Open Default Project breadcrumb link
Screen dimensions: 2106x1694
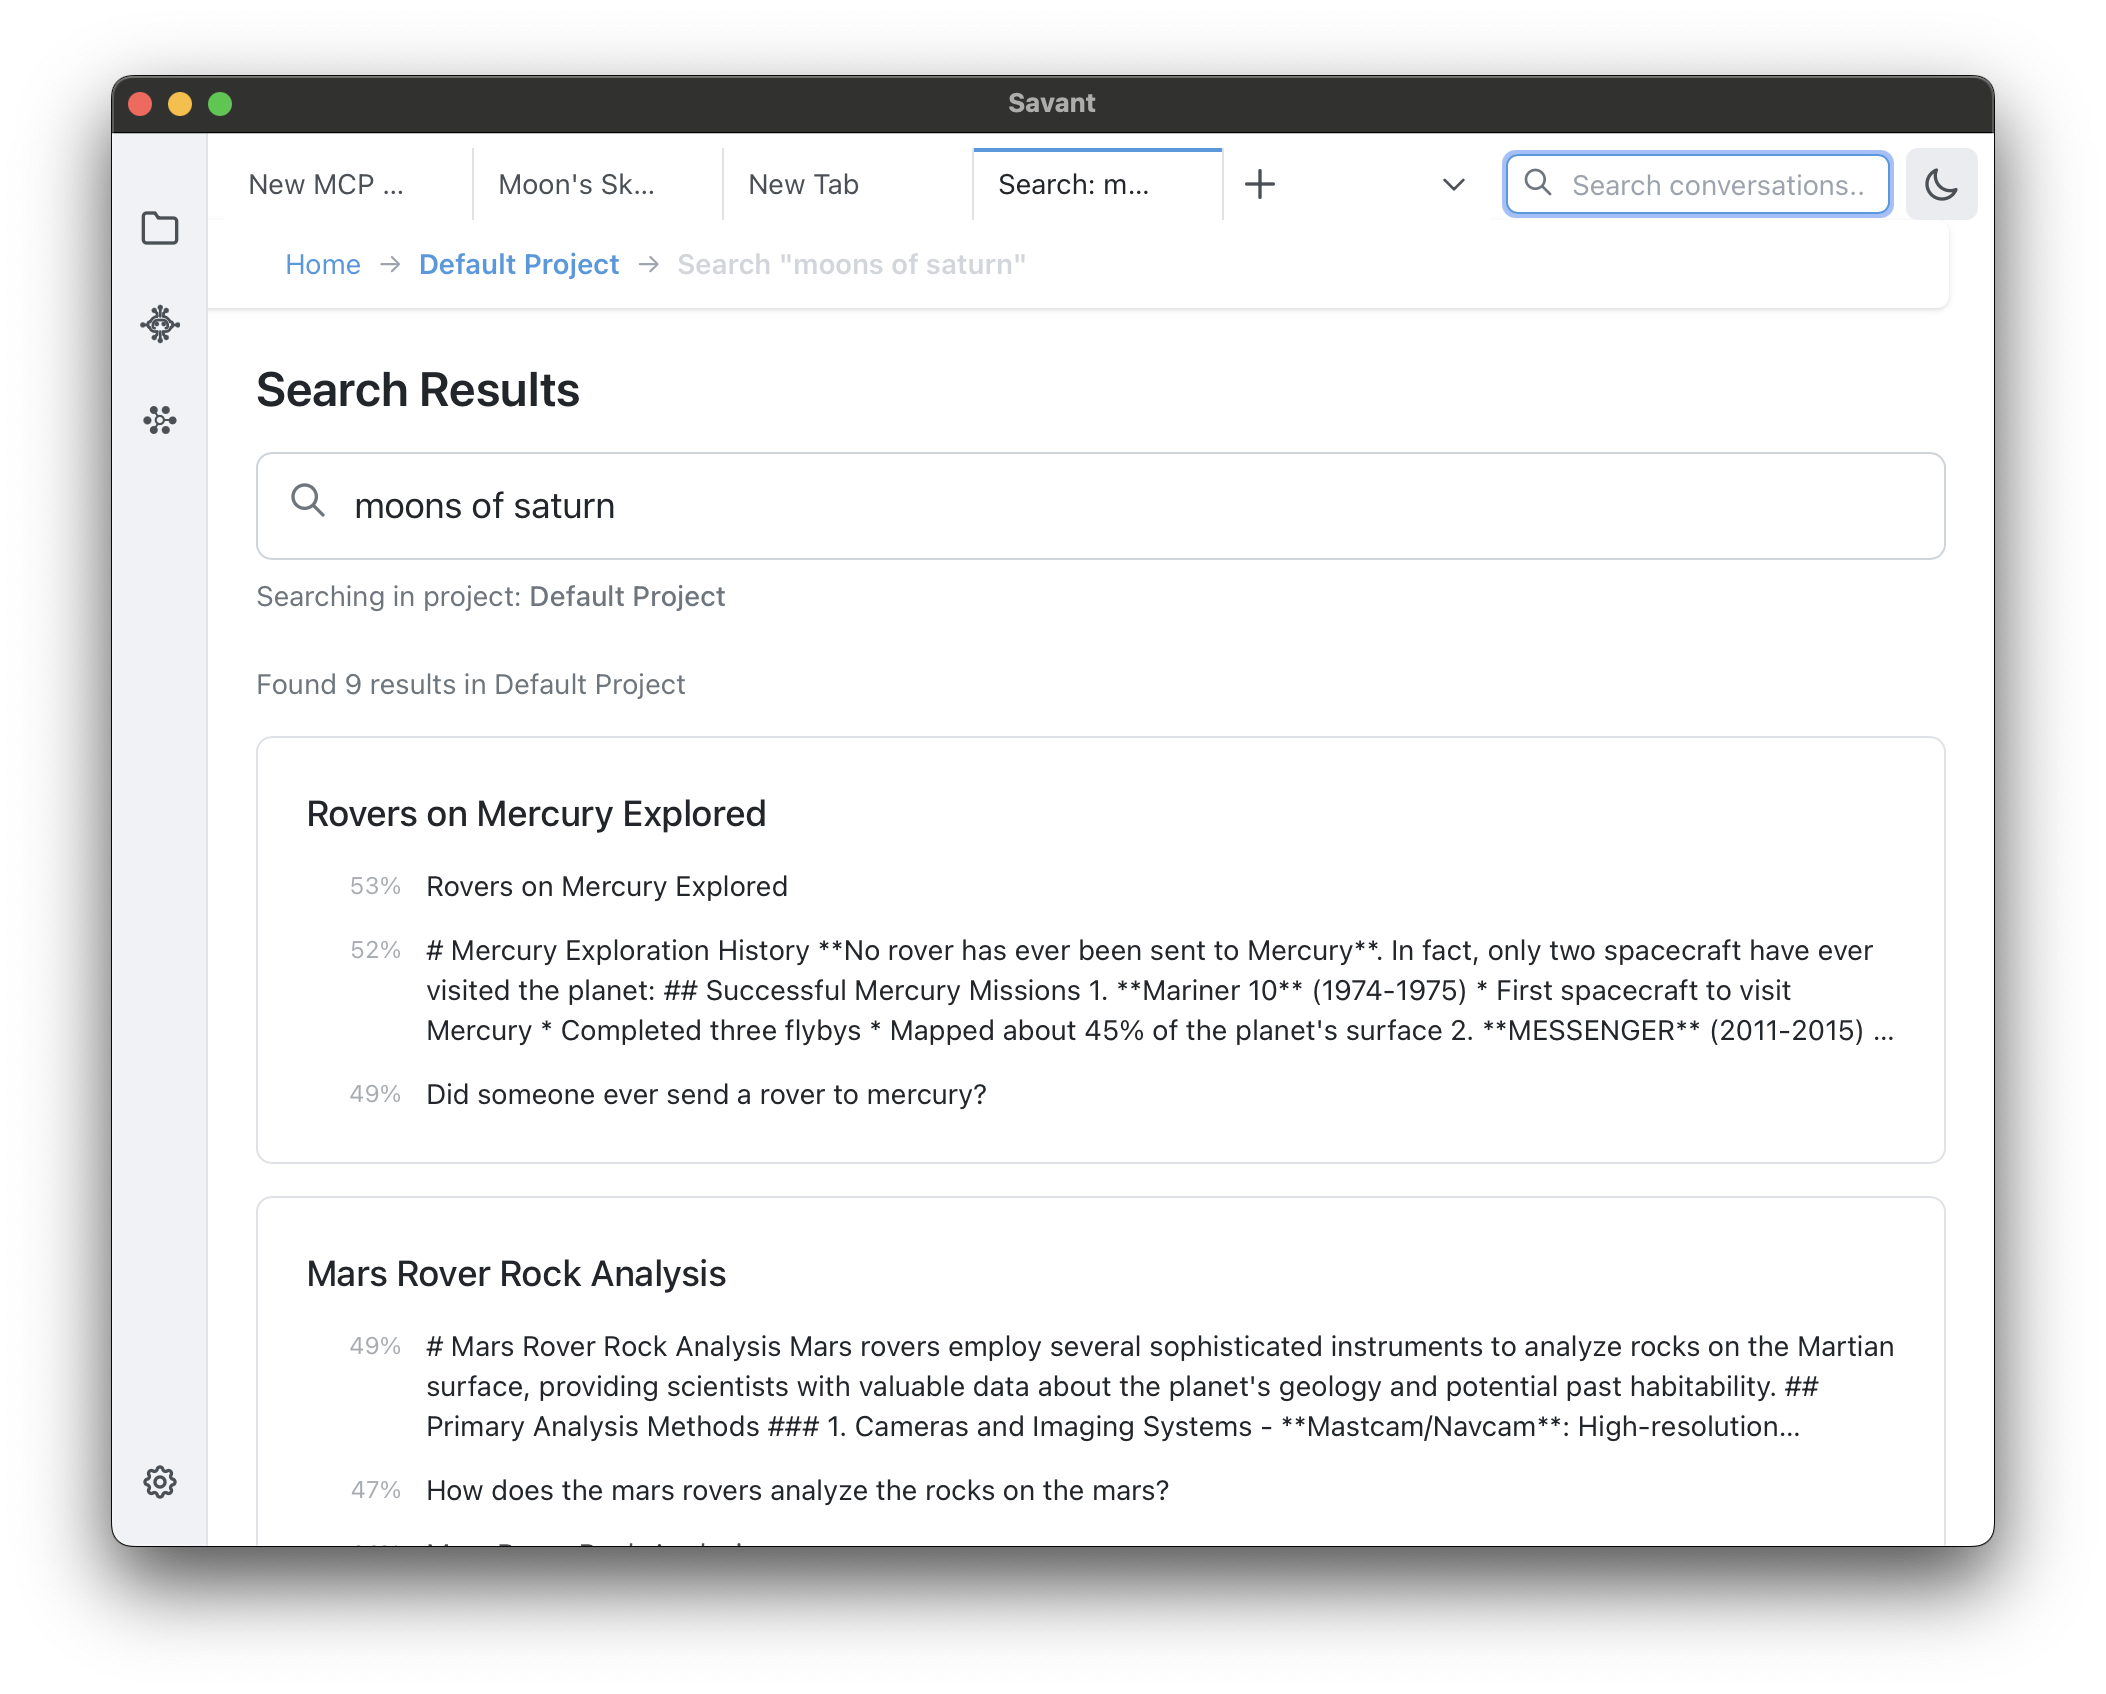click(519, 264)
